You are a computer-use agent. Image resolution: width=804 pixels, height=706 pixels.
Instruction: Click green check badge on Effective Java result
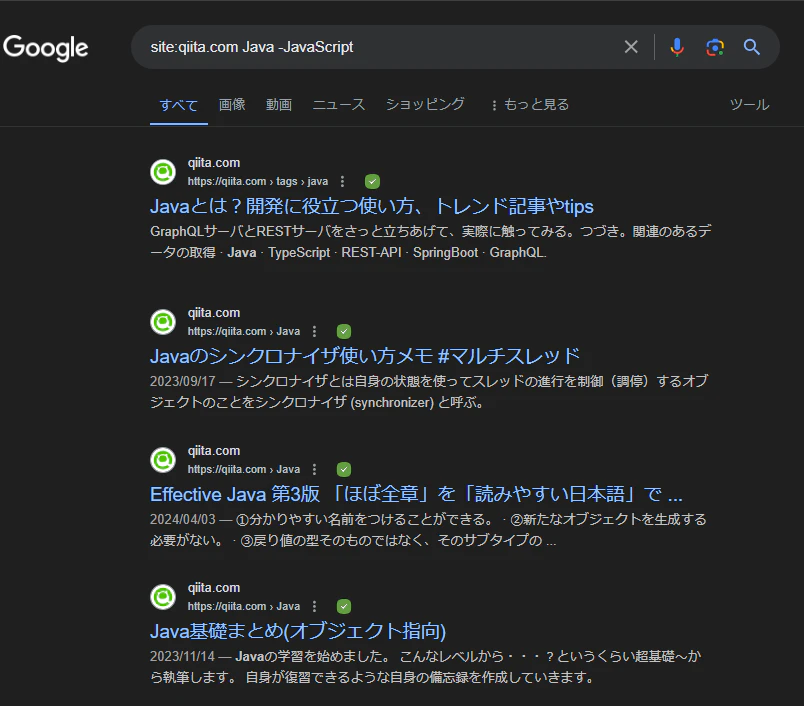(x=344, y=470)
